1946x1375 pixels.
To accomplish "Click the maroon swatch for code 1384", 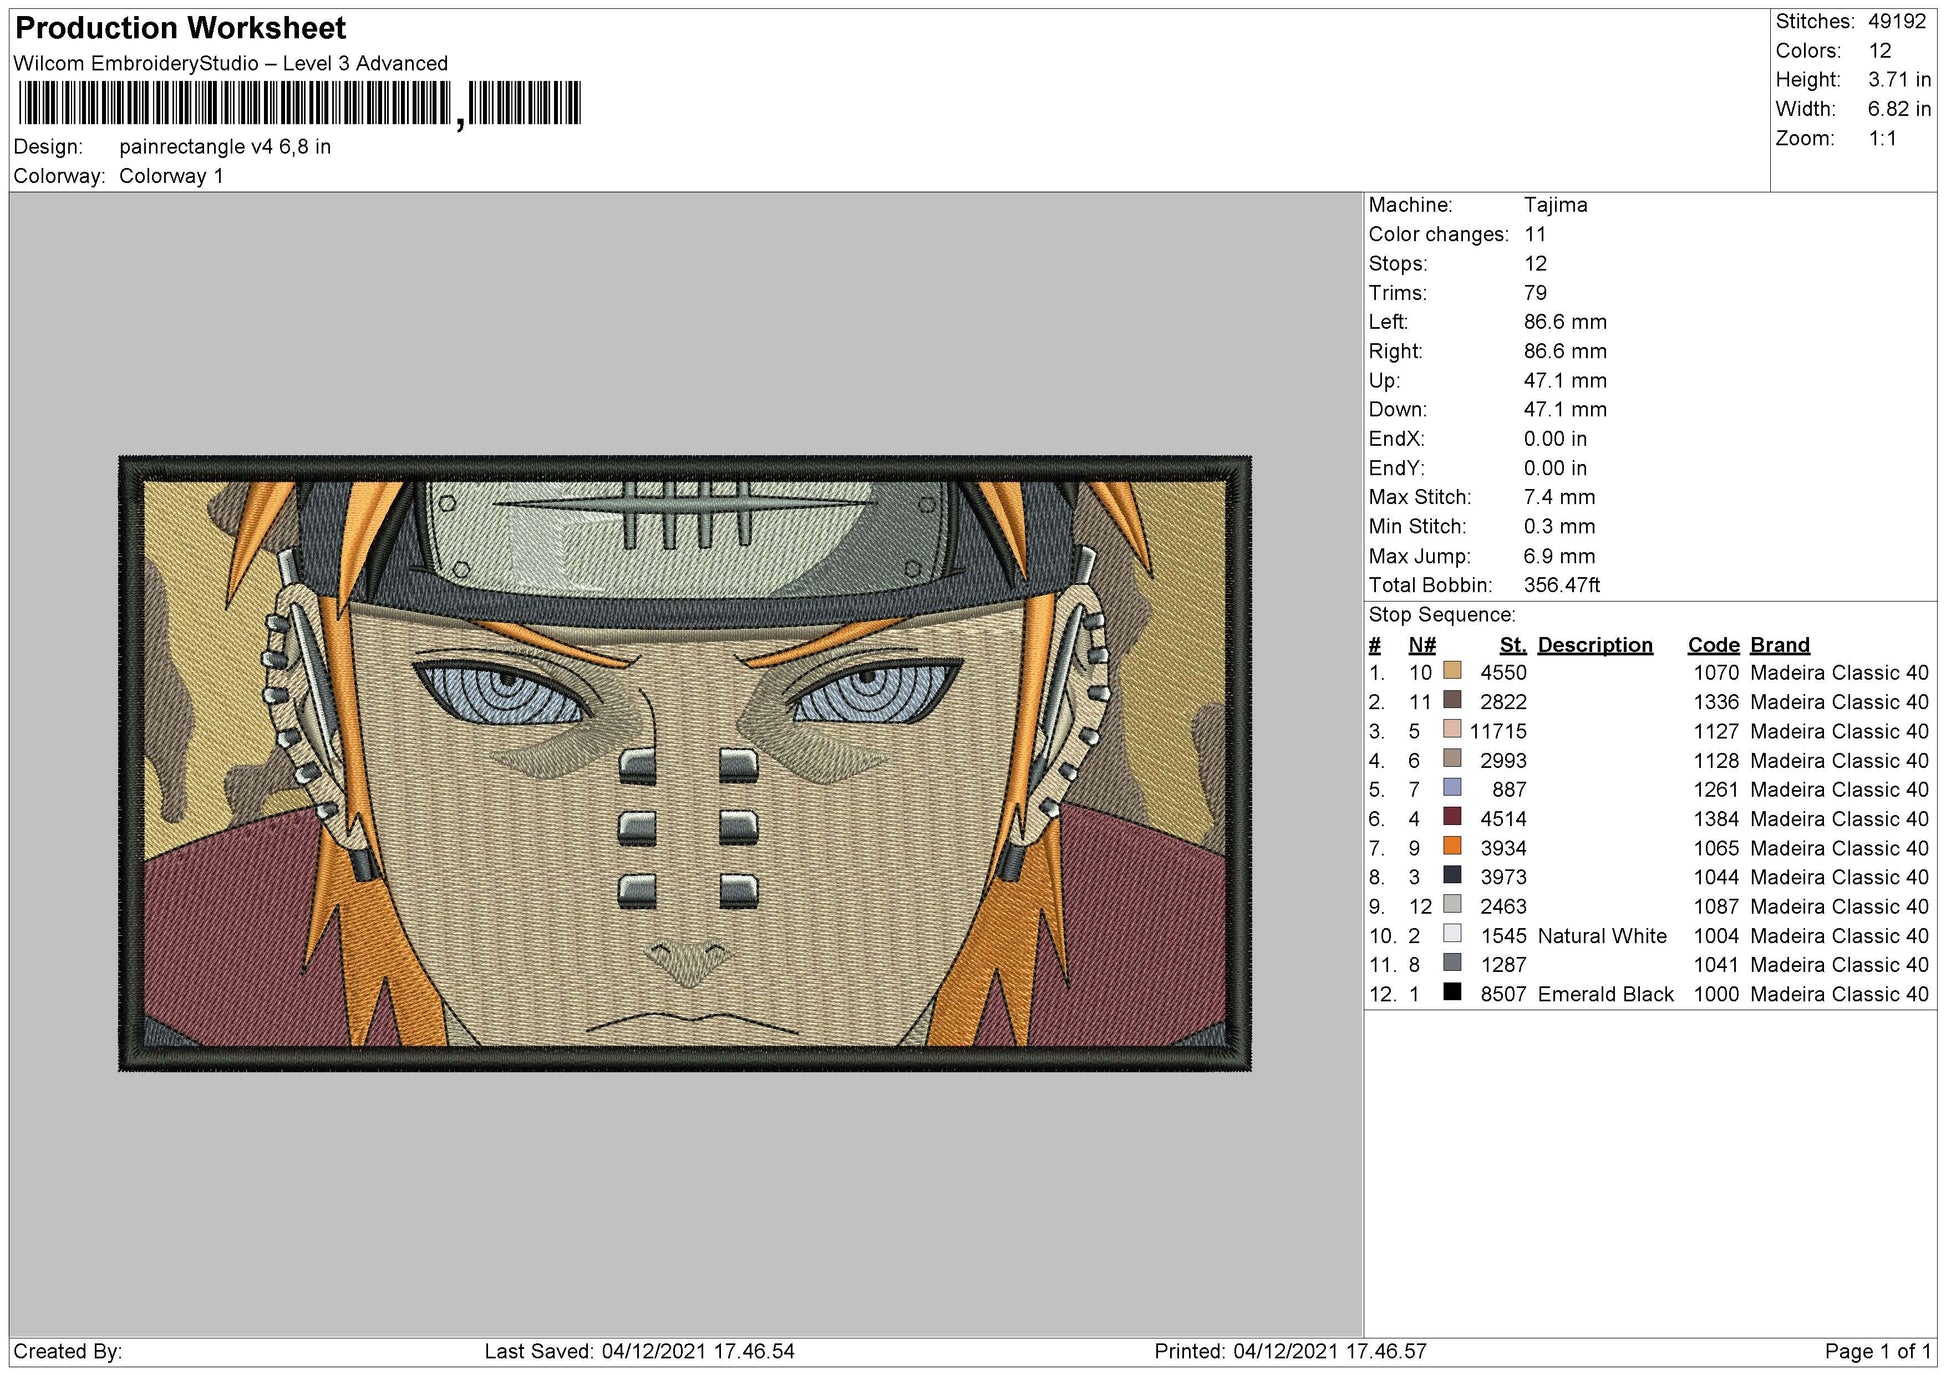I will [1452, 816].
